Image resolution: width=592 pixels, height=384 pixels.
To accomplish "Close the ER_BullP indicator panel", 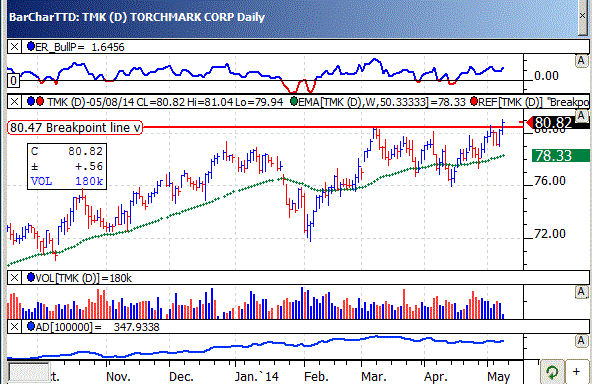I will 14,47.
